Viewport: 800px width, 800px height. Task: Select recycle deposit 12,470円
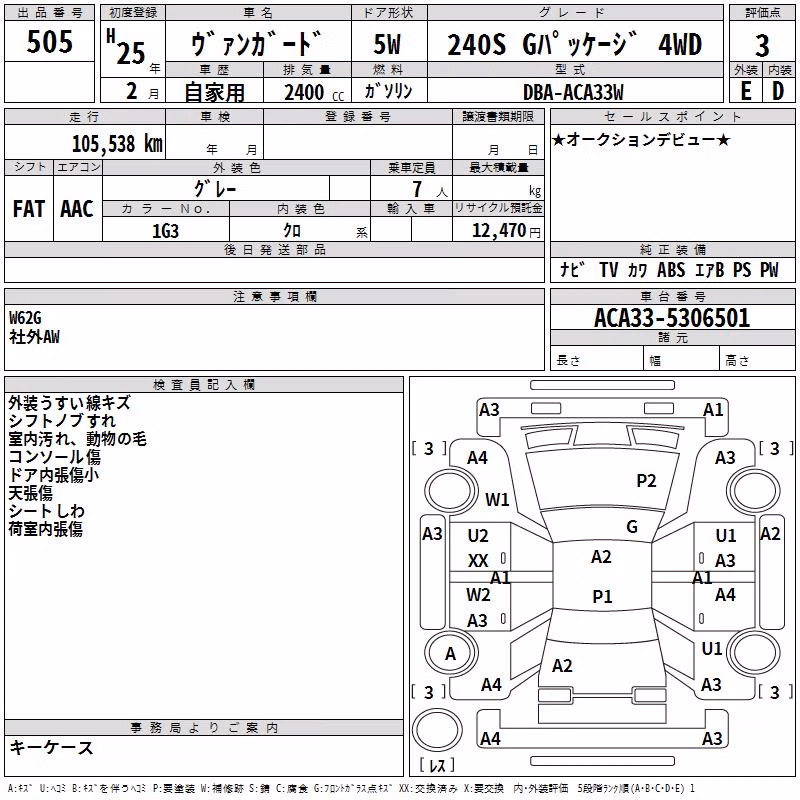point(506,231)
